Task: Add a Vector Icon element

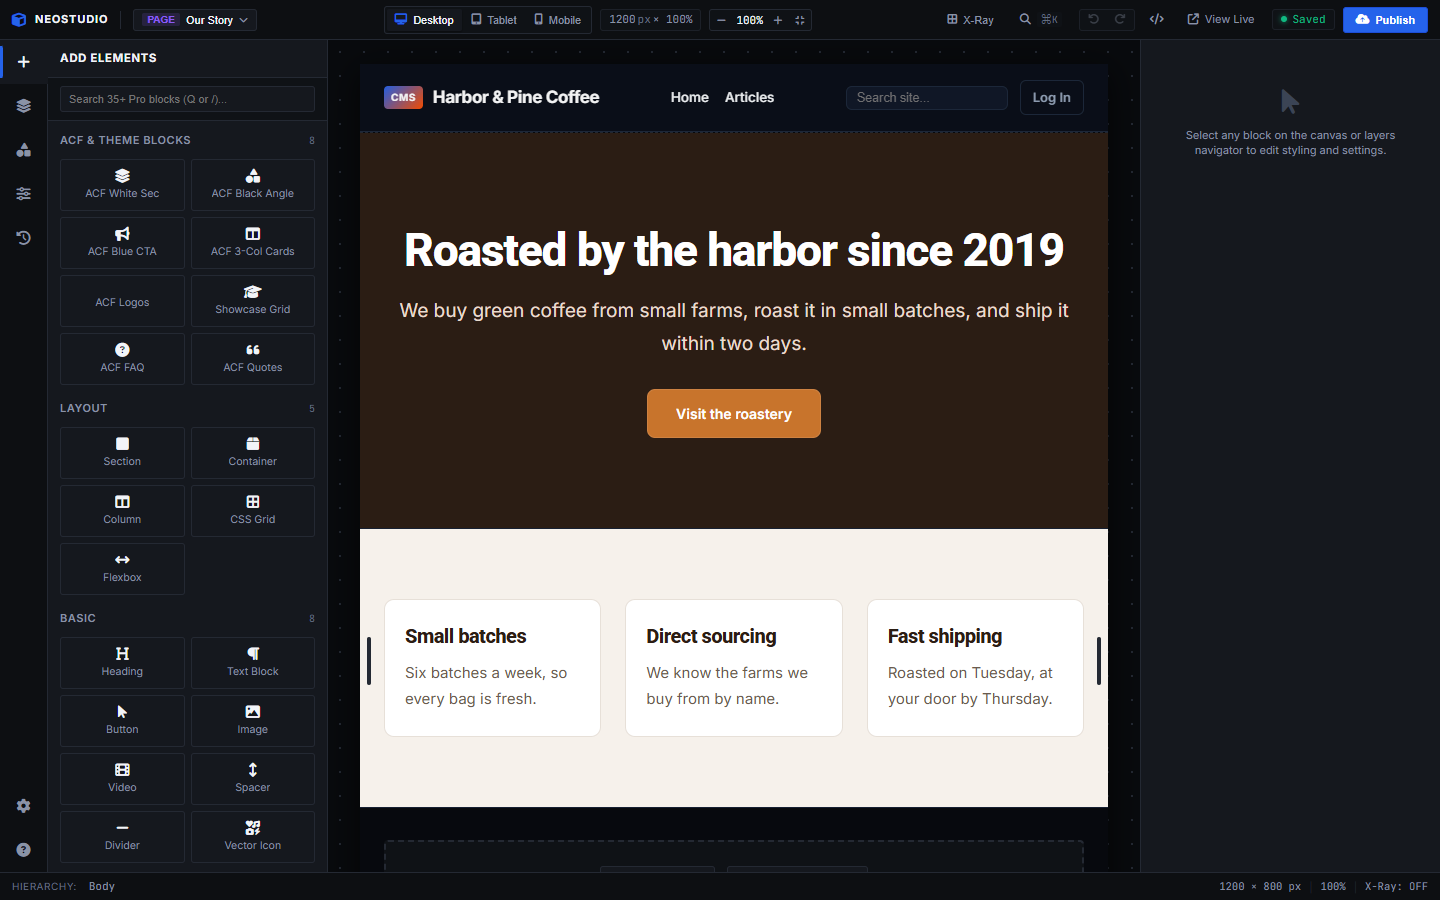Action: point(253,837)
